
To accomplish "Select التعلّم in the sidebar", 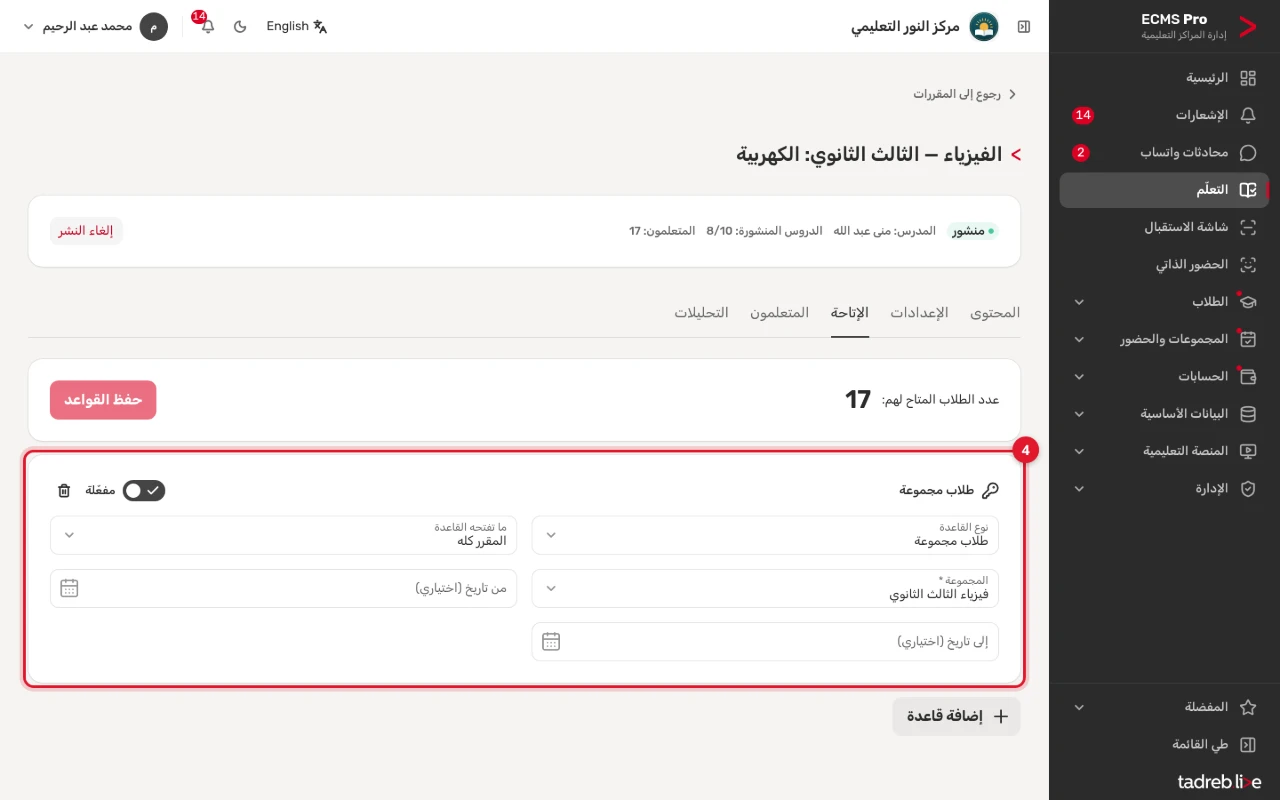I will tap(1165, 190).
